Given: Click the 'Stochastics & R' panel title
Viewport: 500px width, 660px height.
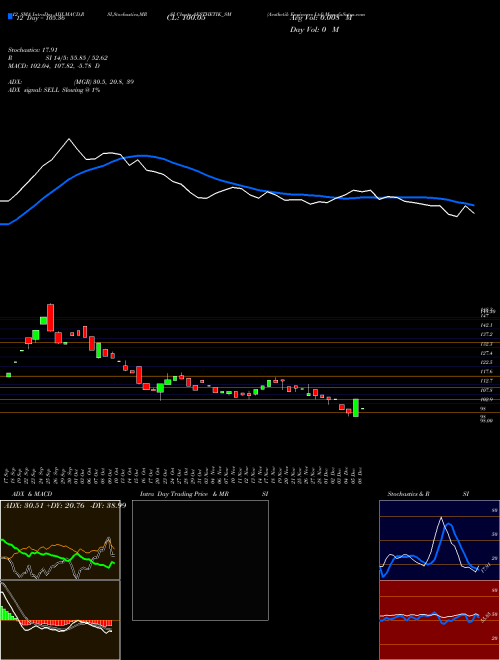Looking at the screenshot, I should 410,494.
